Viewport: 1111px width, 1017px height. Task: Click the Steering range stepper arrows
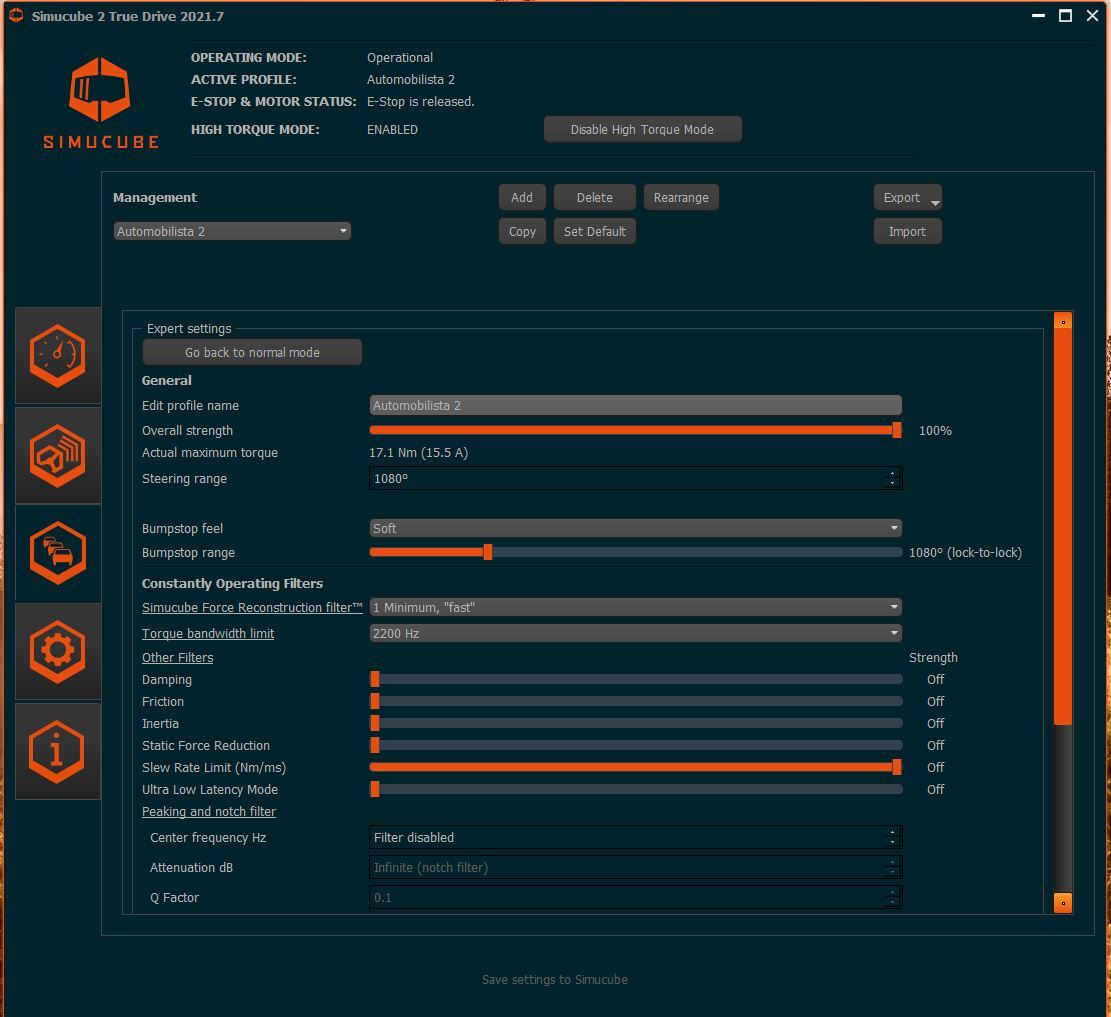893,478
